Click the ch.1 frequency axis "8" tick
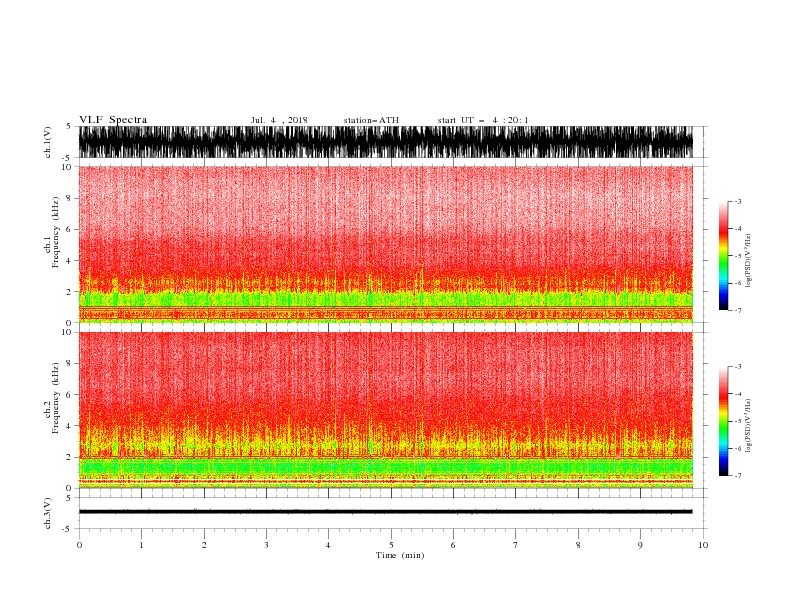 (69, 198)
